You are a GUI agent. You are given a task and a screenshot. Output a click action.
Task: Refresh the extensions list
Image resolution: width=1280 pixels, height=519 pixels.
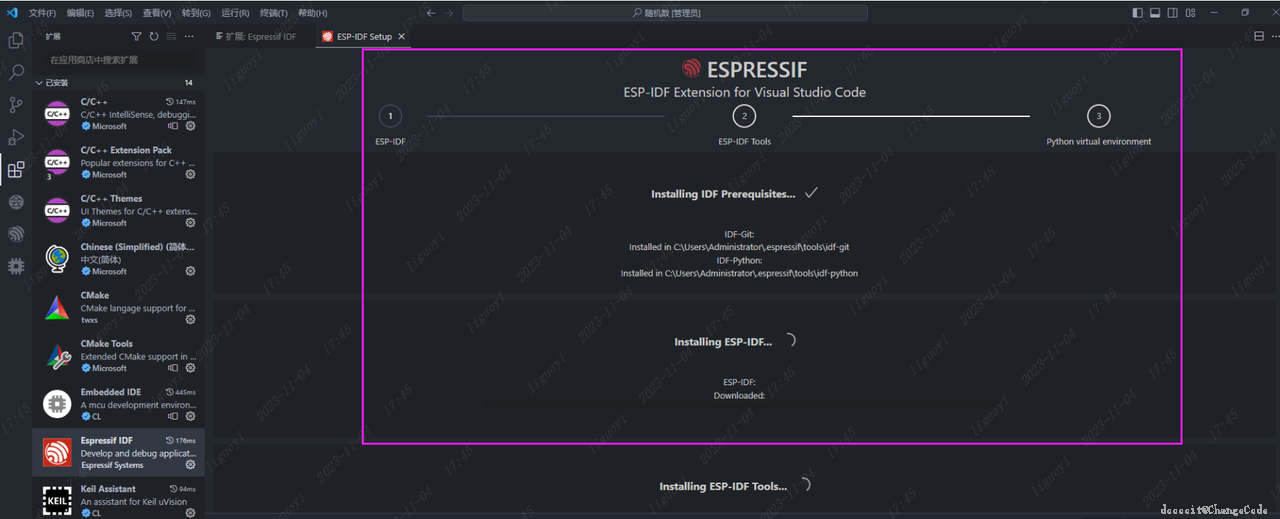[x=154, y=36]
